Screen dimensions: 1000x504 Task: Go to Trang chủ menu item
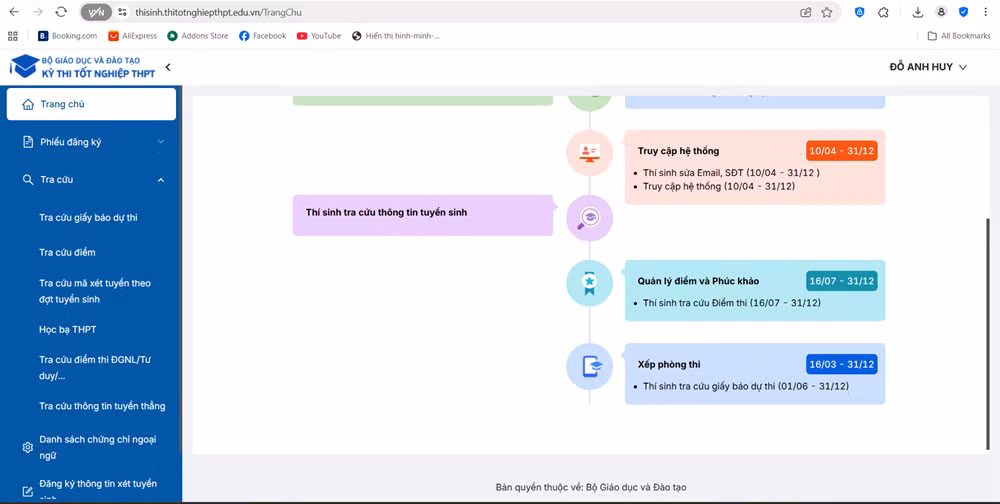[x=91, y=104]
